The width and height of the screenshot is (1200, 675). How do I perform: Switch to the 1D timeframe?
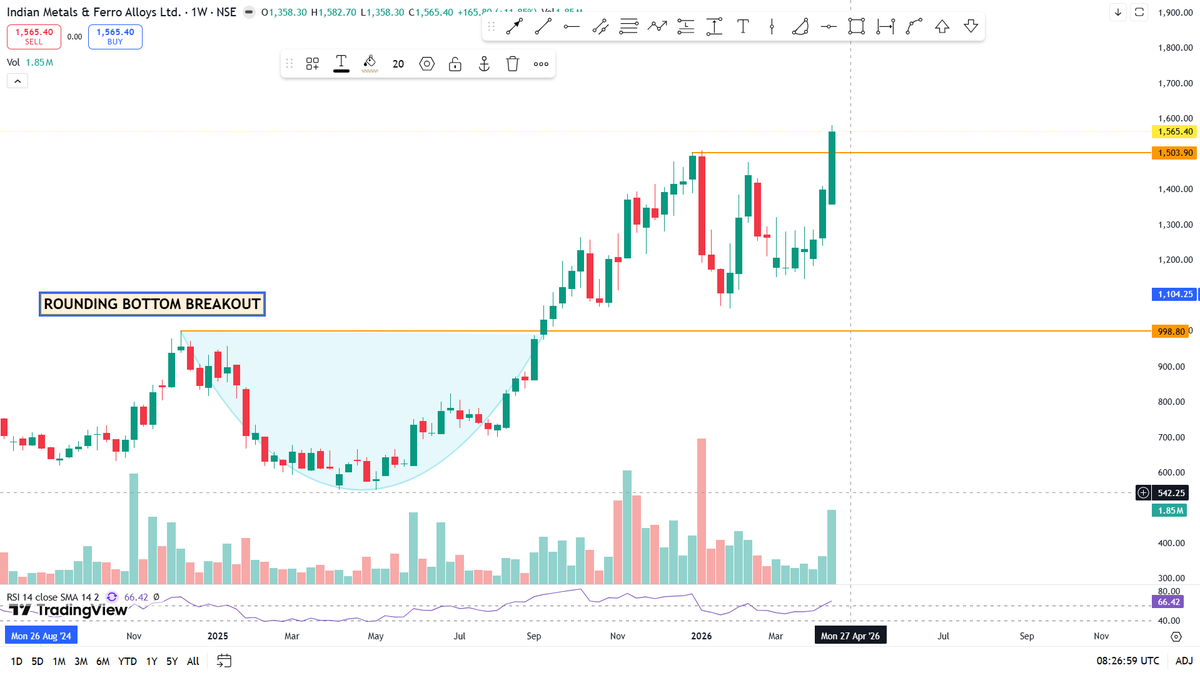tap(14, 661)
